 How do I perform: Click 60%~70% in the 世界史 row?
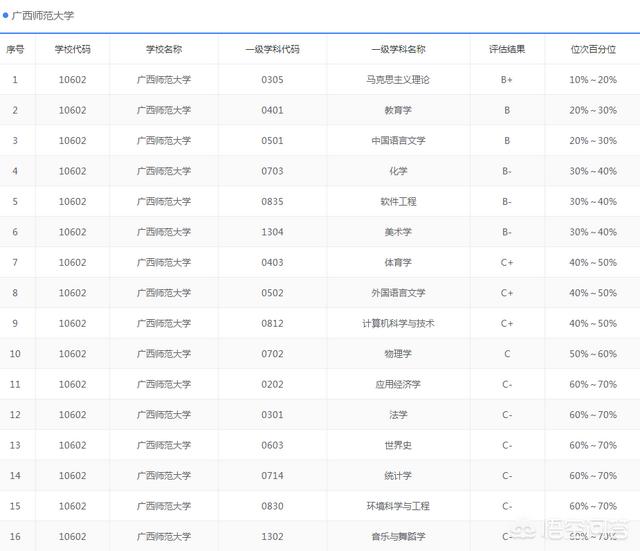[x=593, y=445]
